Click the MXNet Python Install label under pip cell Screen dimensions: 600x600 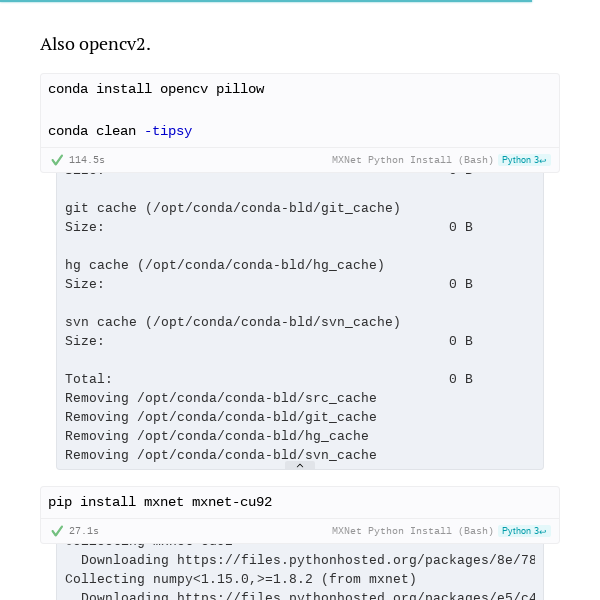(x=412, y=531)
